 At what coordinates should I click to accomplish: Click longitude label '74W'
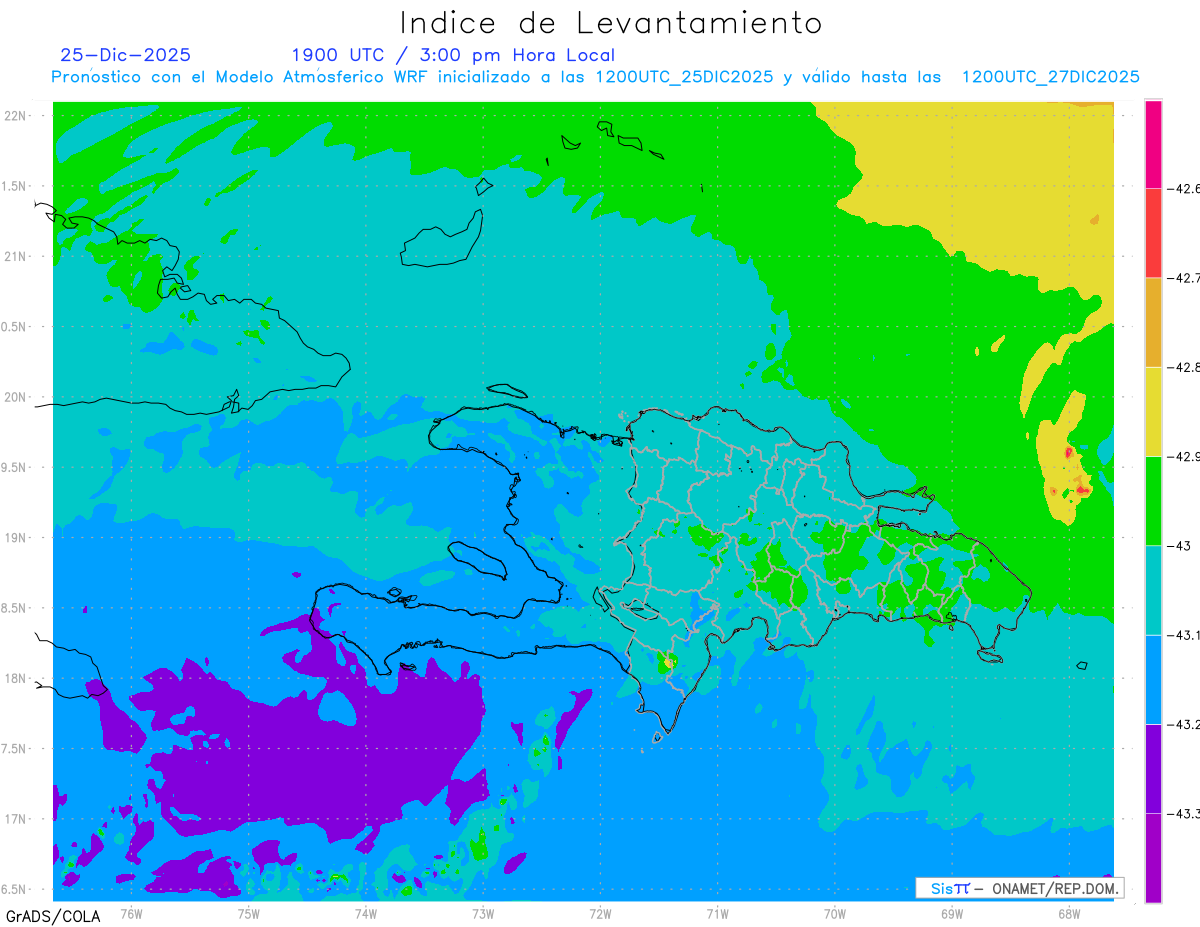pos(365,914)
